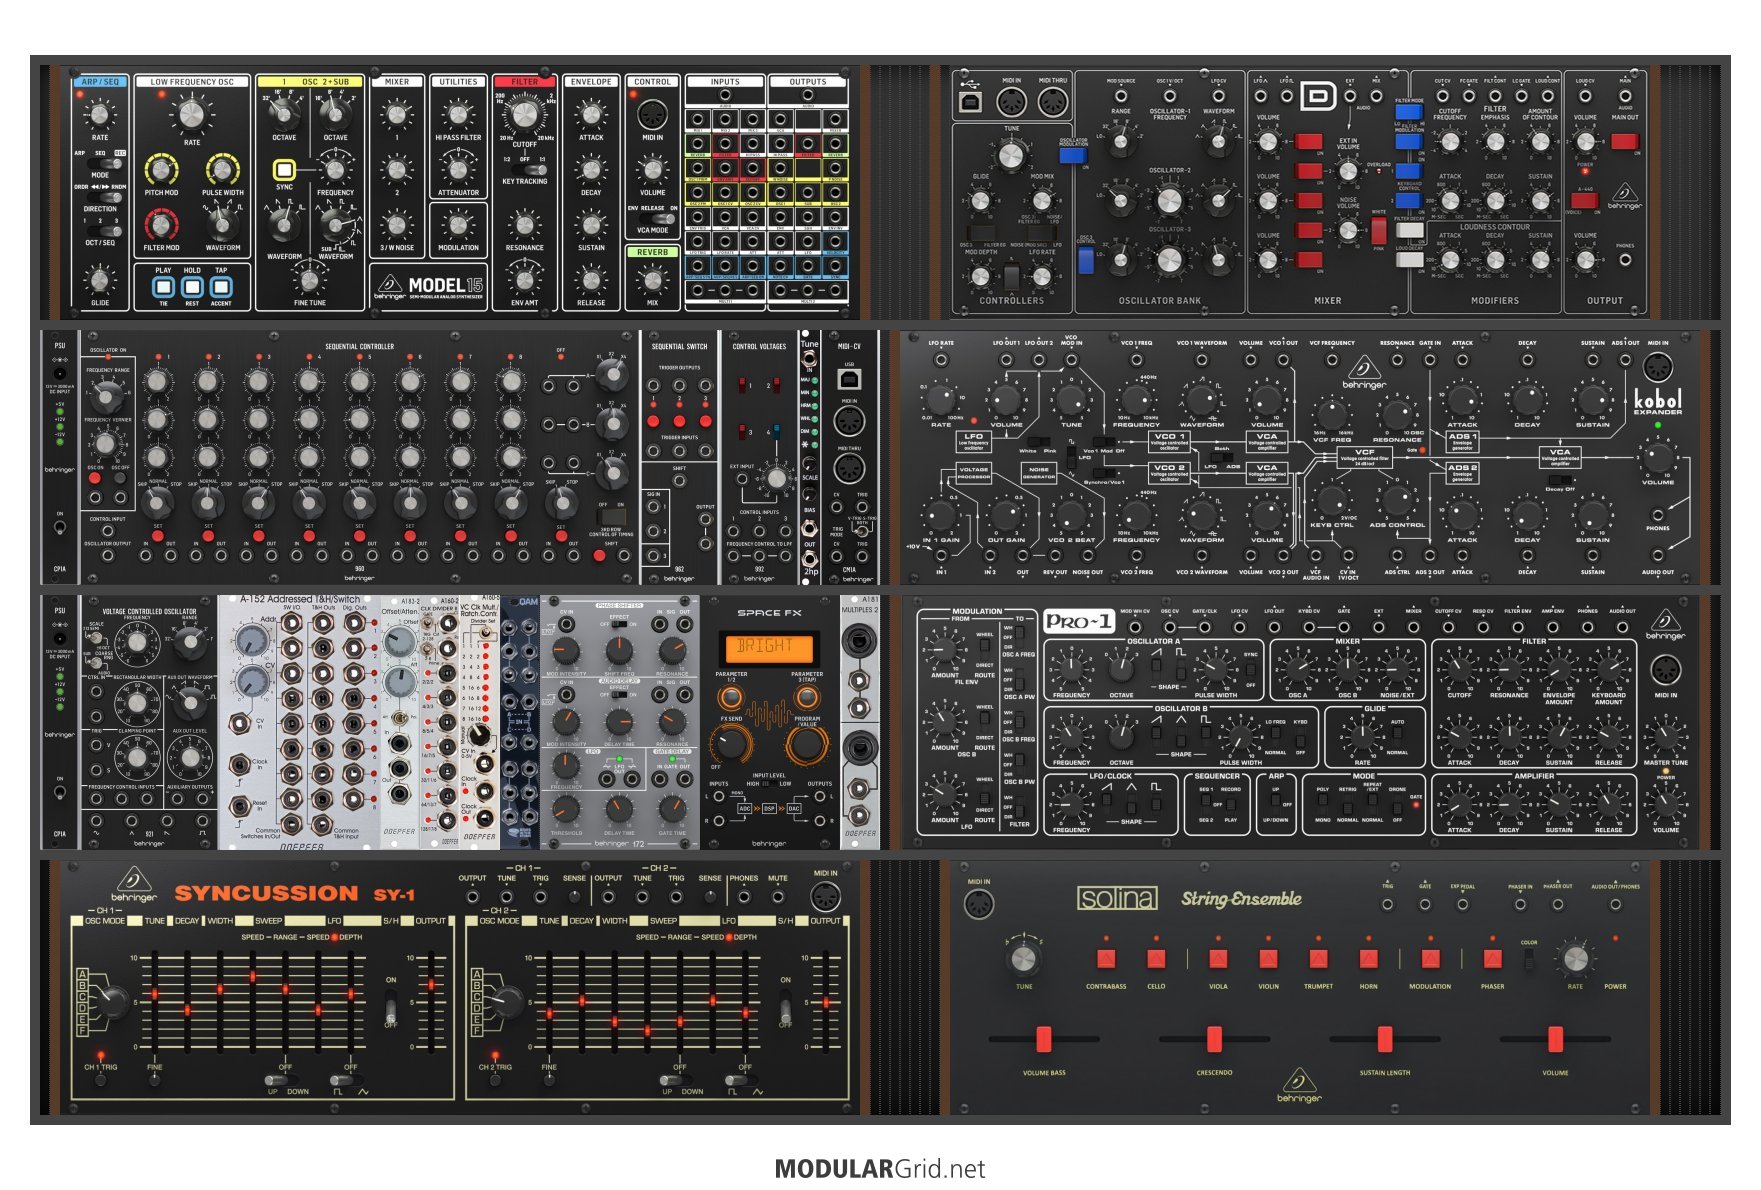Screen dimensions: 1761x1190
Task: Toggle the A-440 red switch on Model D
Action: [1584, 200]
